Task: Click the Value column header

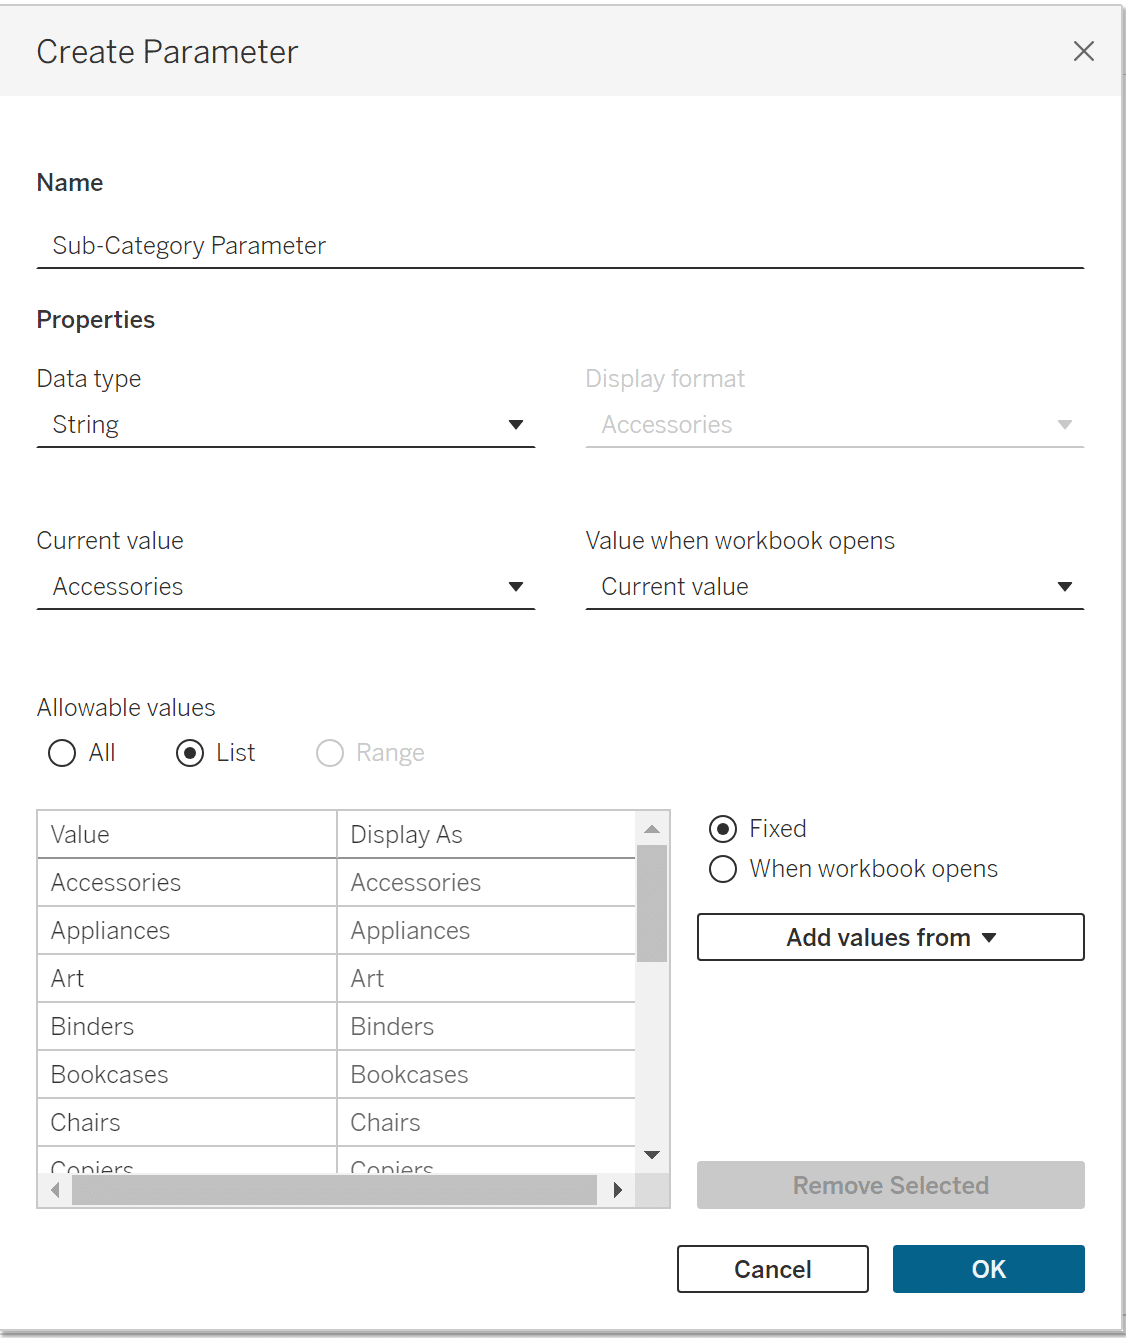Action: coord(187,834)
